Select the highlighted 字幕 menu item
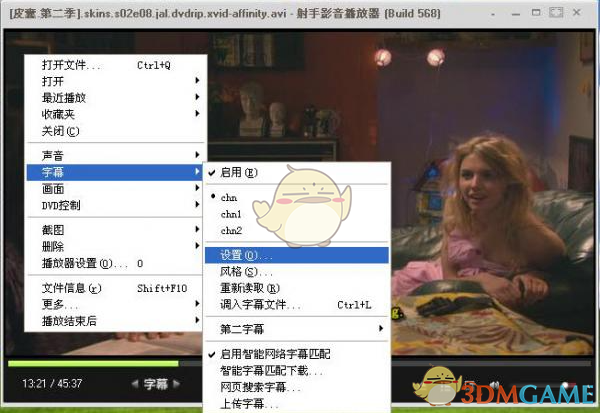 (x=115, y=172)
